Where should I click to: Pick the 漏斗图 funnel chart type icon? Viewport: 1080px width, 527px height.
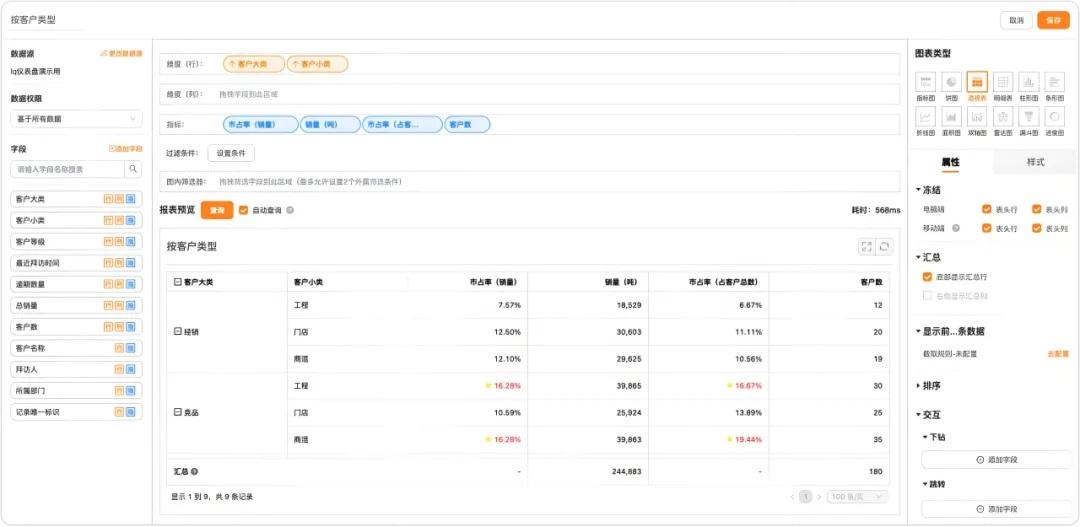coord(1028,116)
